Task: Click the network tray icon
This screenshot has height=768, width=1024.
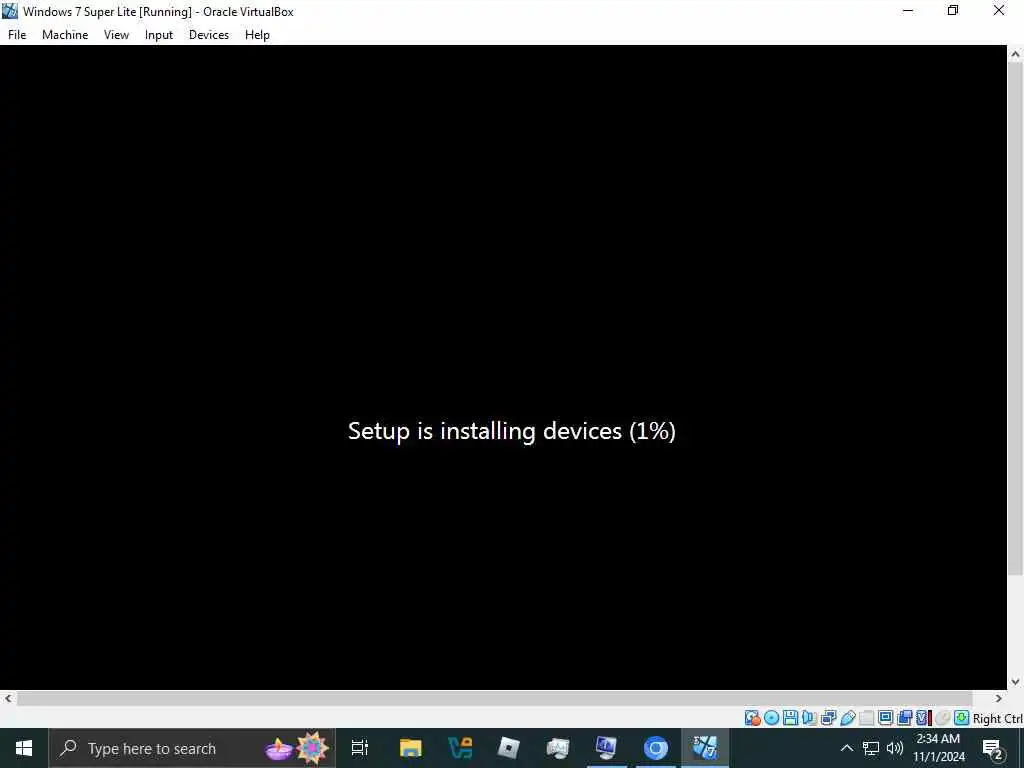Action: point(871,748)
